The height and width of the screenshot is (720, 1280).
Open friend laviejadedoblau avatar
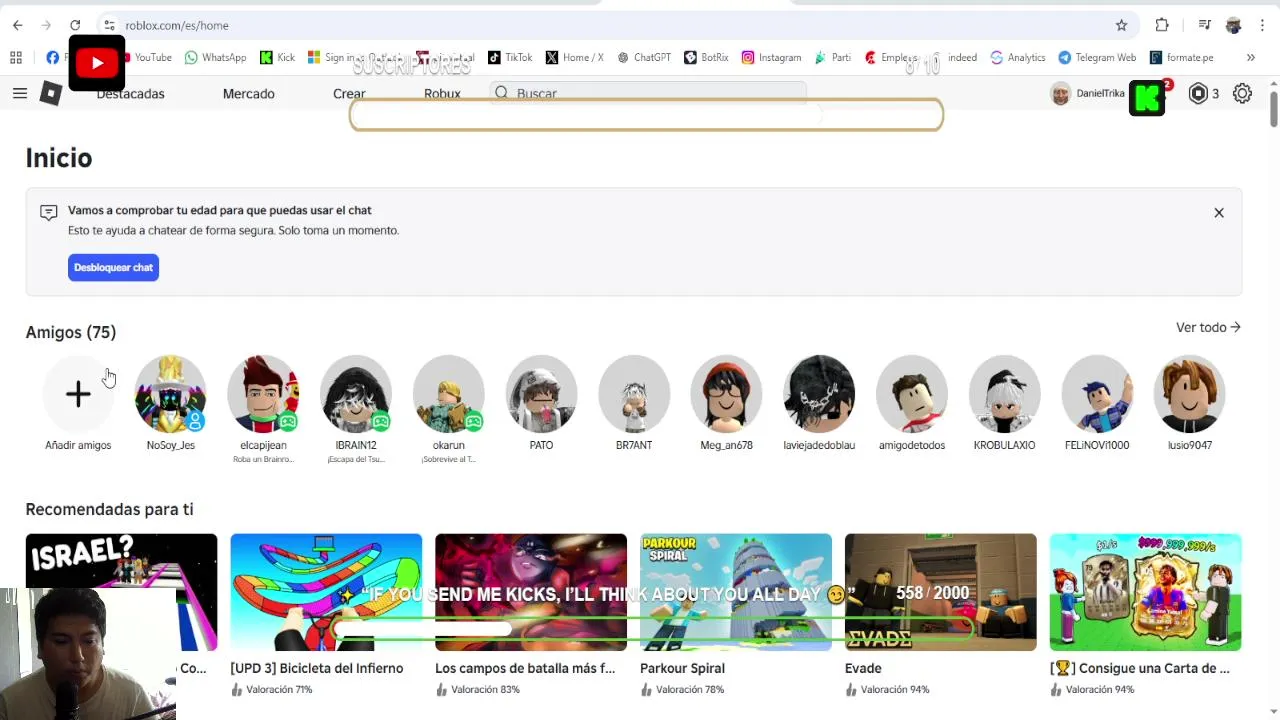[819, 394]
